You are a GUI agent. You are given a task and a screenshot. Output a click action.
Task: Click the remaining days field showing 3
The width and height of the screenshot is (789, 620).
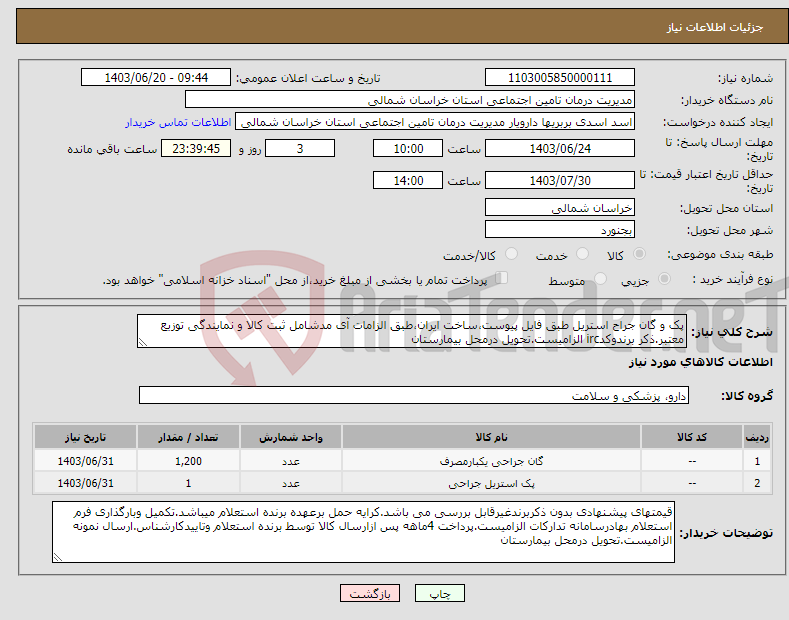click(x=300, y=148)
